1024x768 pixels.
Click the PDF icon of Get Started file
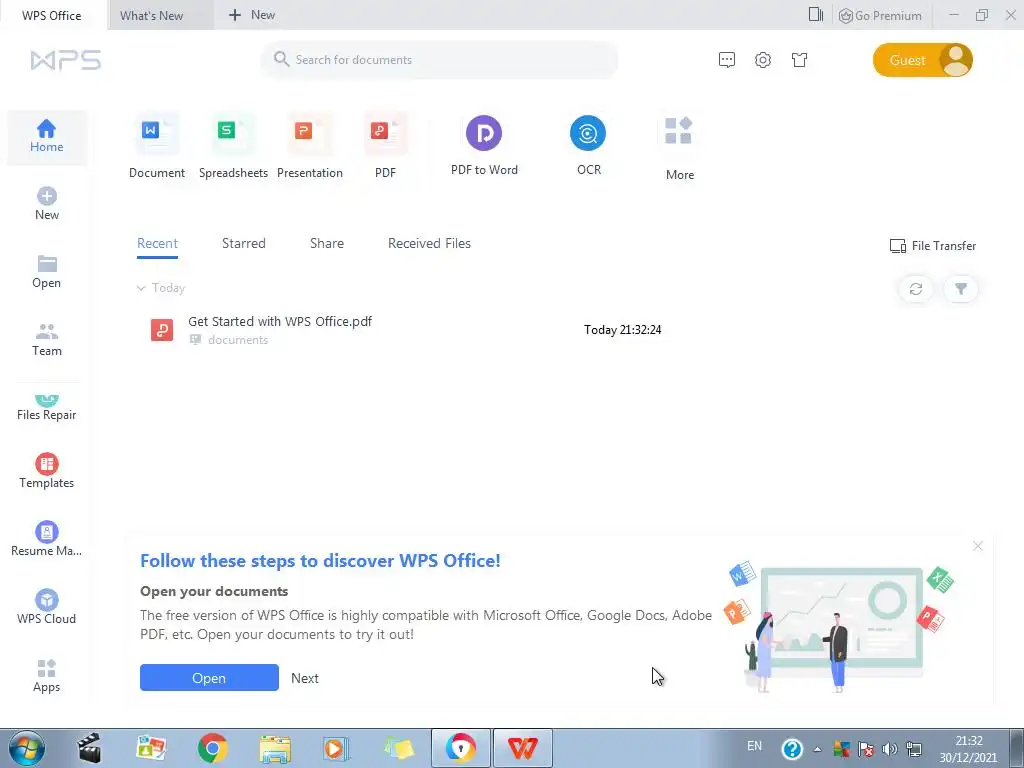pos(162,330)
